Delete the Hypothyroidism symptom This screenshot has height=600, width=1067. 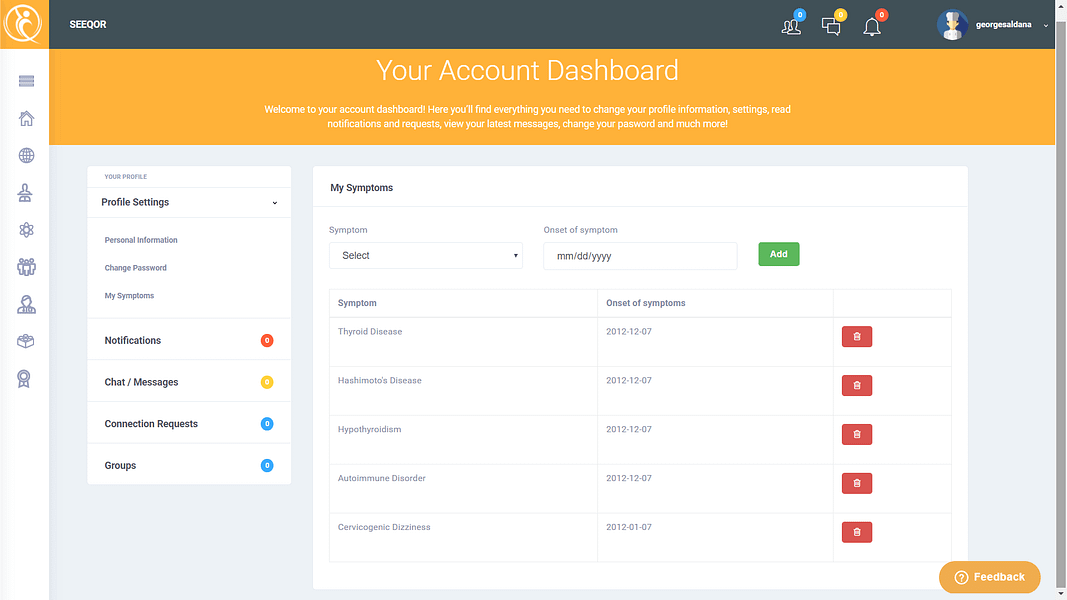pyautogui.click(x=857, y=435)
